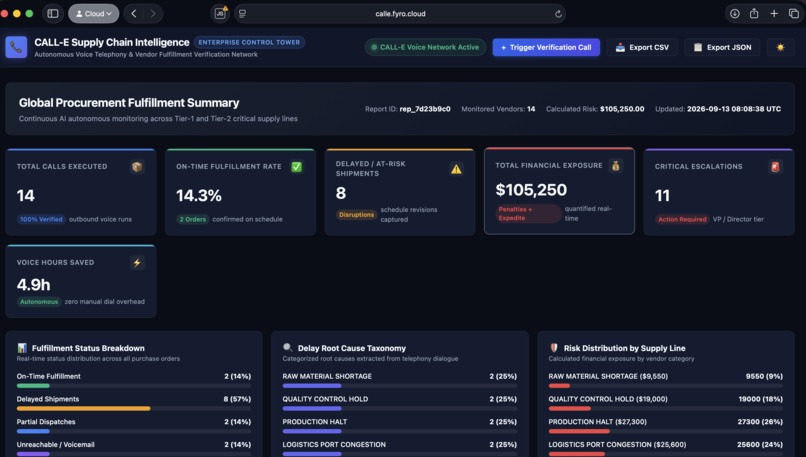Click Export CSV button
Image resolution: width=806 pixels, height=457 pixels.
[642, 47]
